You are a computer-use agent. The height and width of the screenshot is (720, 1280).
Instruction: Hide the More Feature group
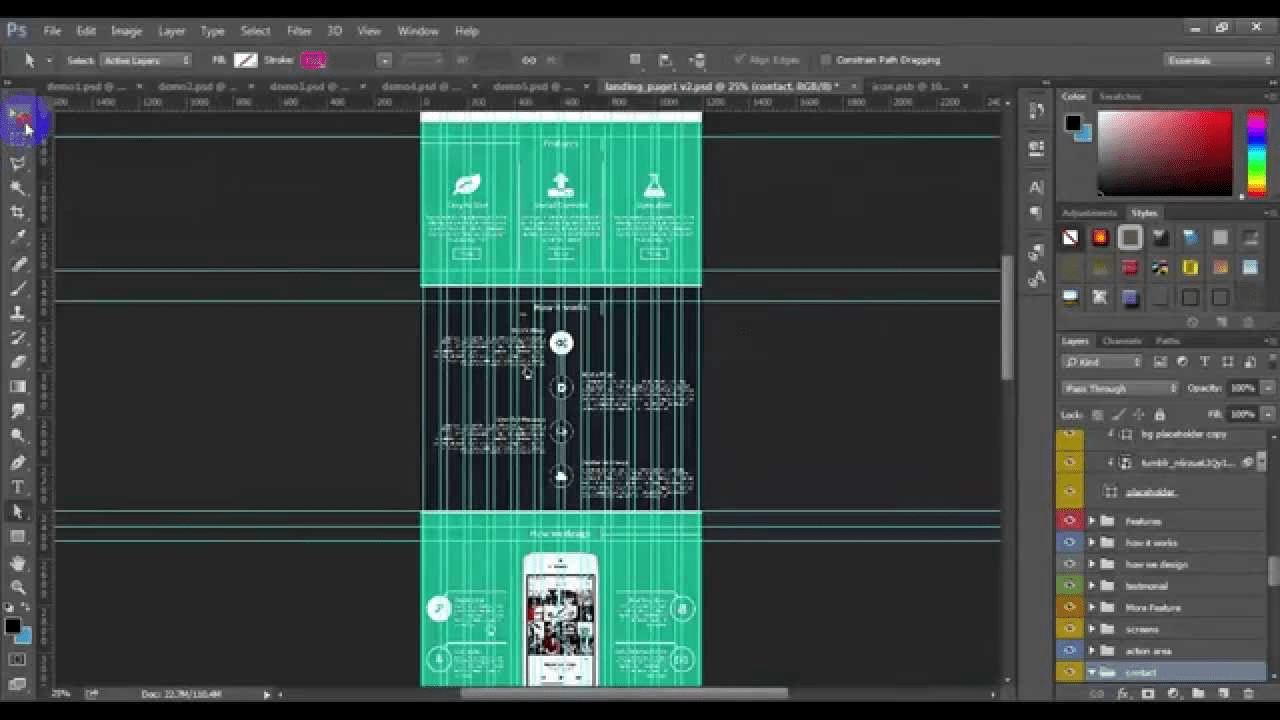[1070, 607]
